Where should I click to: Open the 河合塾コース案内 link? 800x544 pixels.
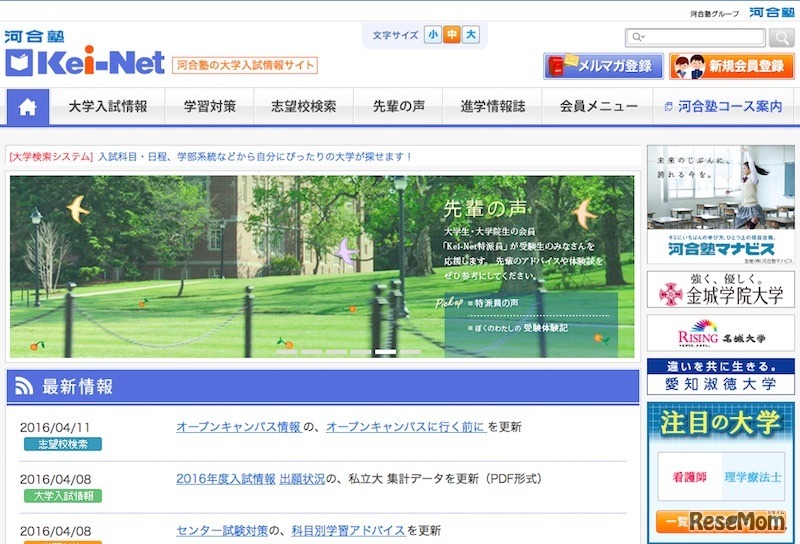pos(723,107)
